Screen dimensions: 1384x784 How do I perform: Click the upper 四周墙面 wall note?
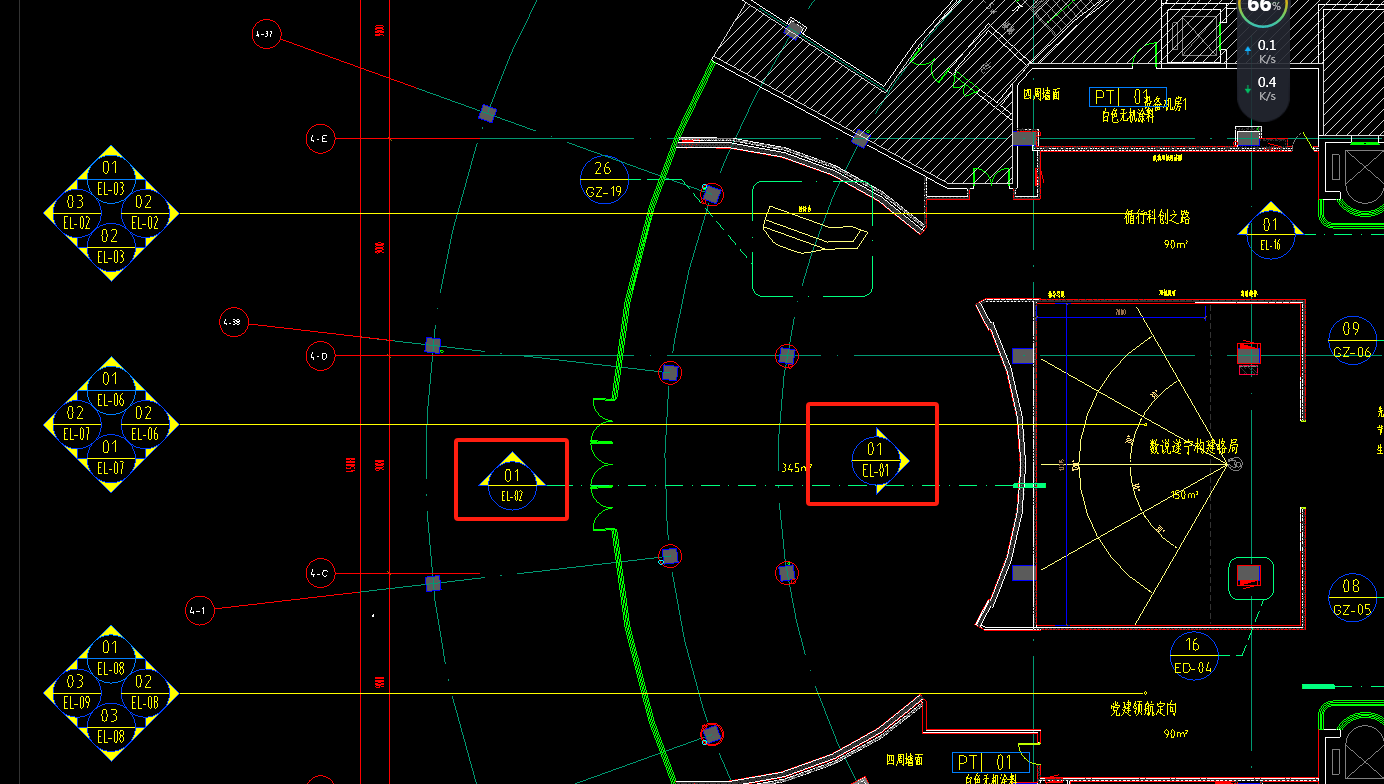coord(1041,95)
